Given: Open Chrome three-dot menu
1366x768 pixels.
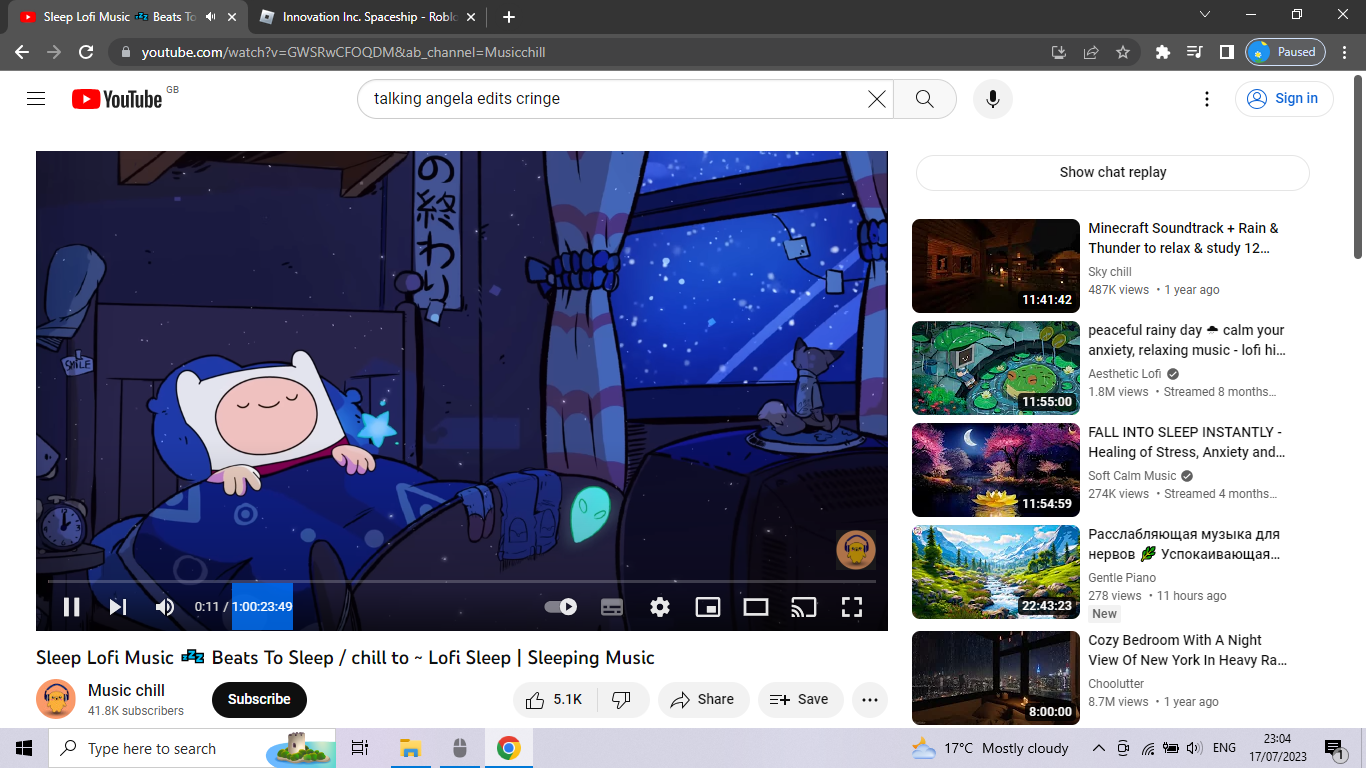Looking at the screenshot, I should tap(1345, 52).
